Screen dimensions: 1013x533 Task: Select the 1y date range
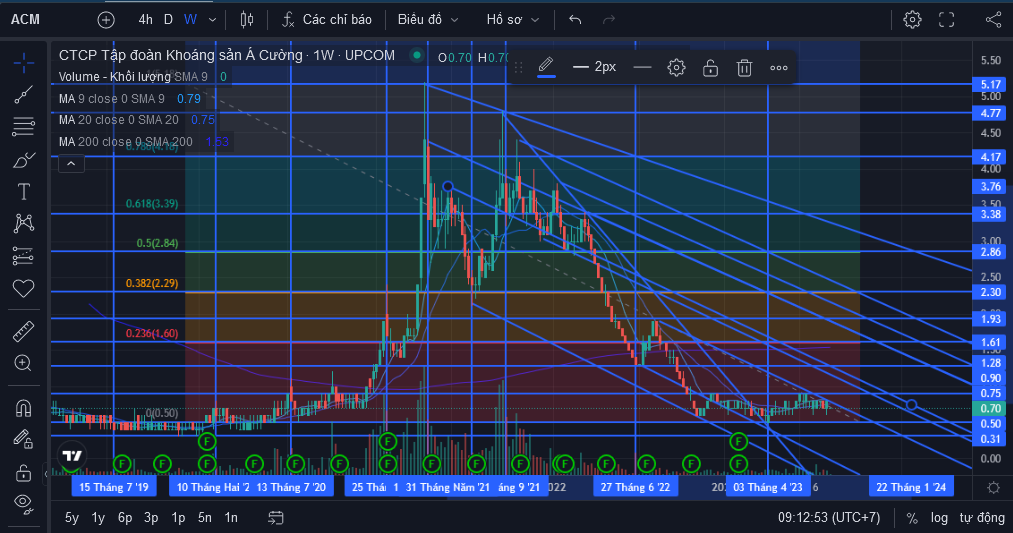pyautogui.click(x=98, y=517)
